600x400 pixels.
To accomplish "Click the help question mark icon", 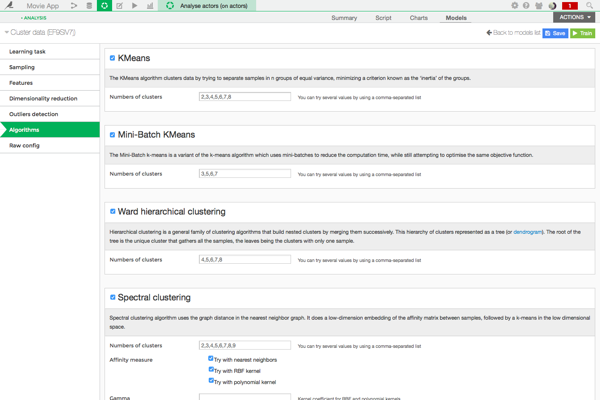I will click(x=527, y=6).
